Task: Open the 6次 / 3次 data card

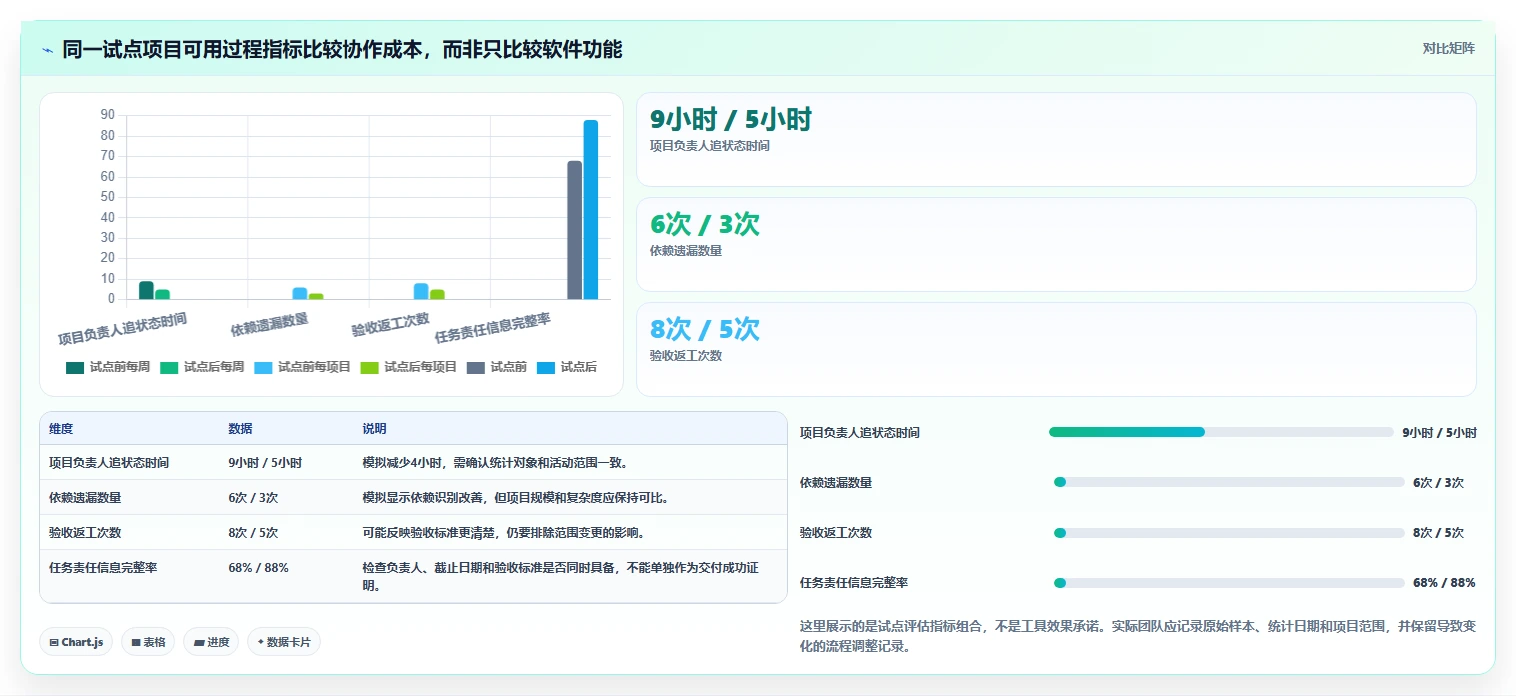Action: point(1056,244)
